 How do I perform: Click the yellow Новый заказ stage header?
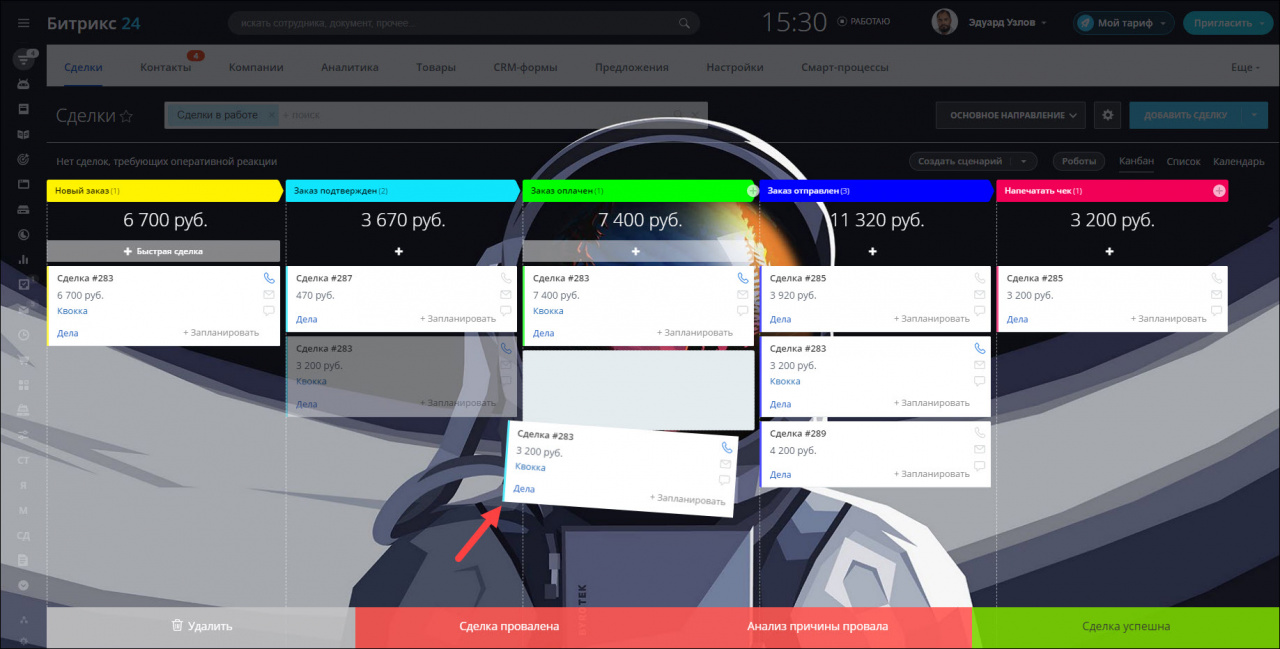pos(165,191)
